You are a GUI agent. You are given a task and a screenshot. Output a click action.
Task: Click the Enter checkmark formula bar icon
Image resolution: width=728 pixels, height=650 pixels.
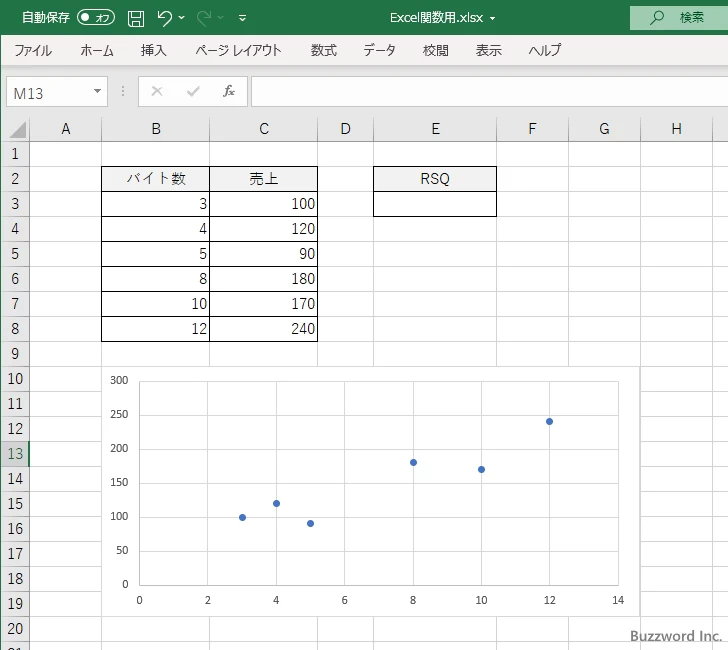[193, 91]
